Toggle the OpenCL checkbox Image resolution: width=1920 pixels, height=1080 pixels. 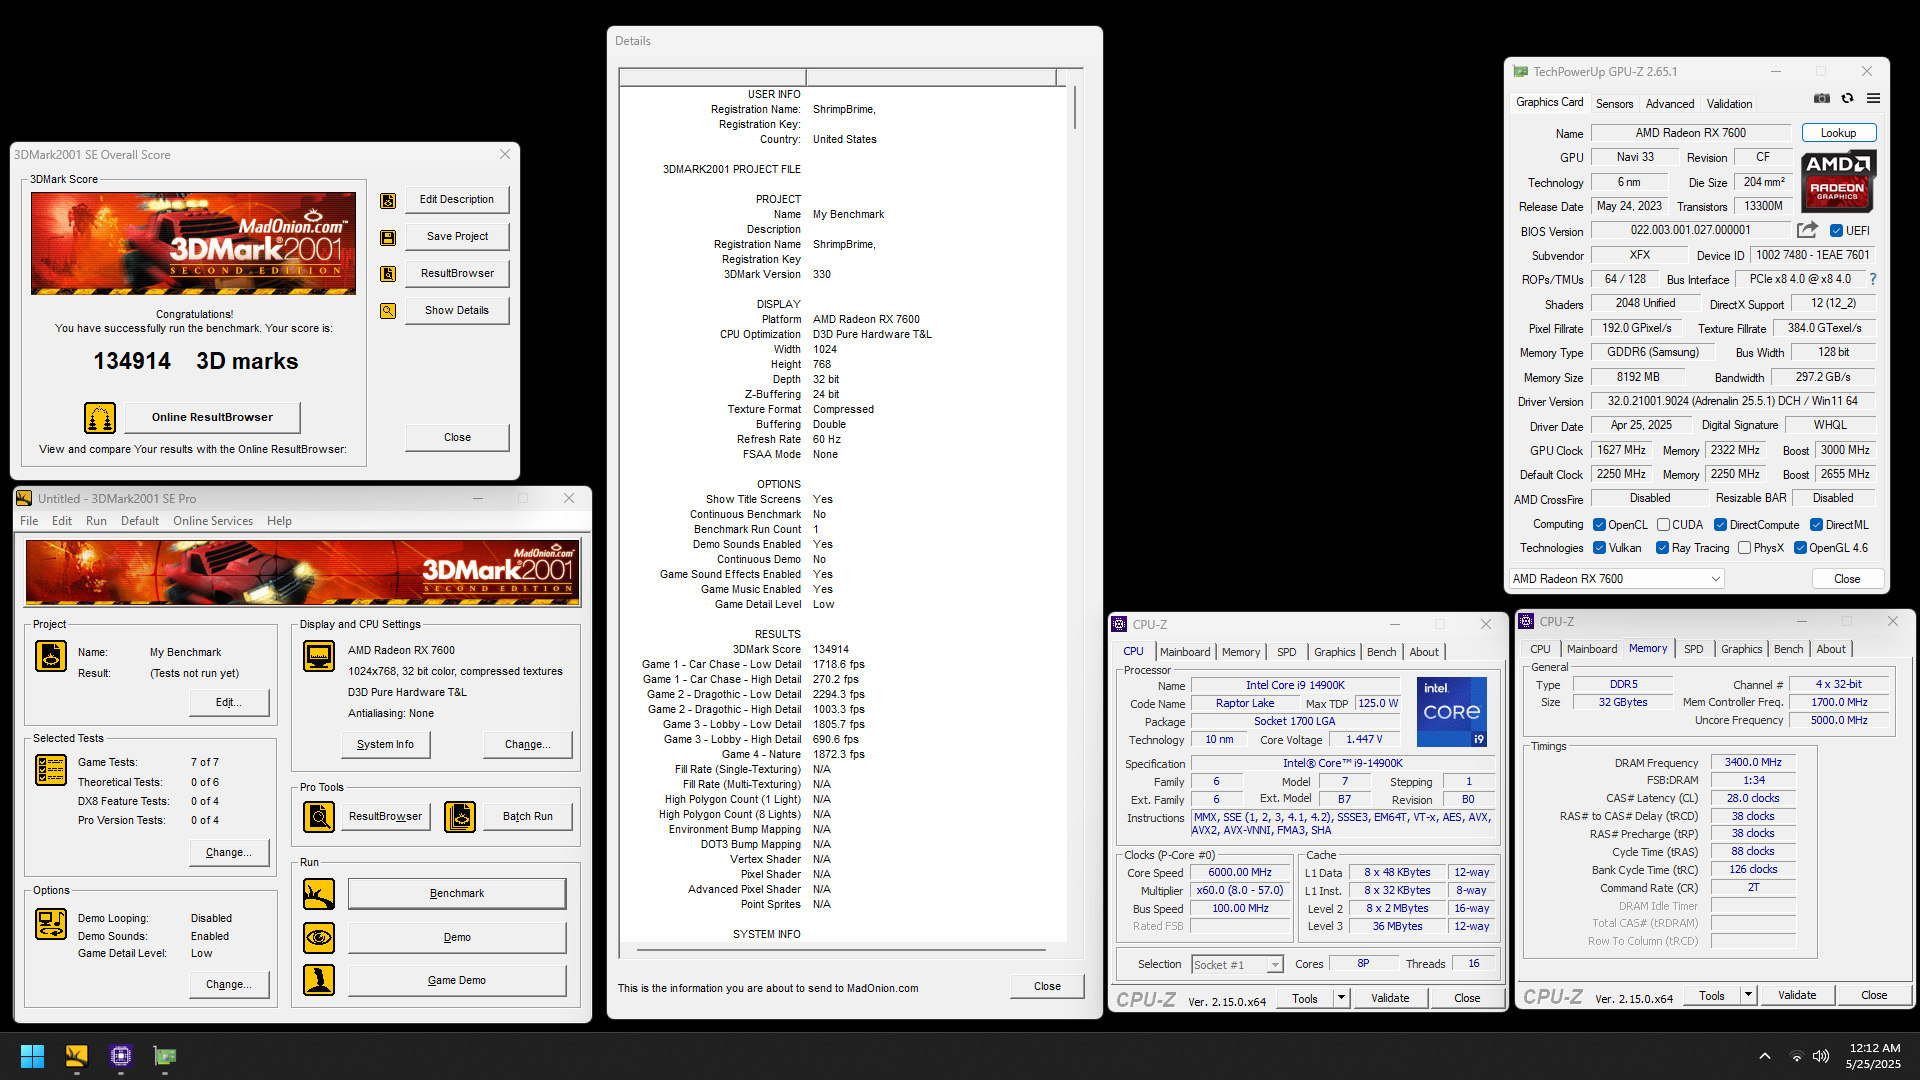click(1599, 525)
